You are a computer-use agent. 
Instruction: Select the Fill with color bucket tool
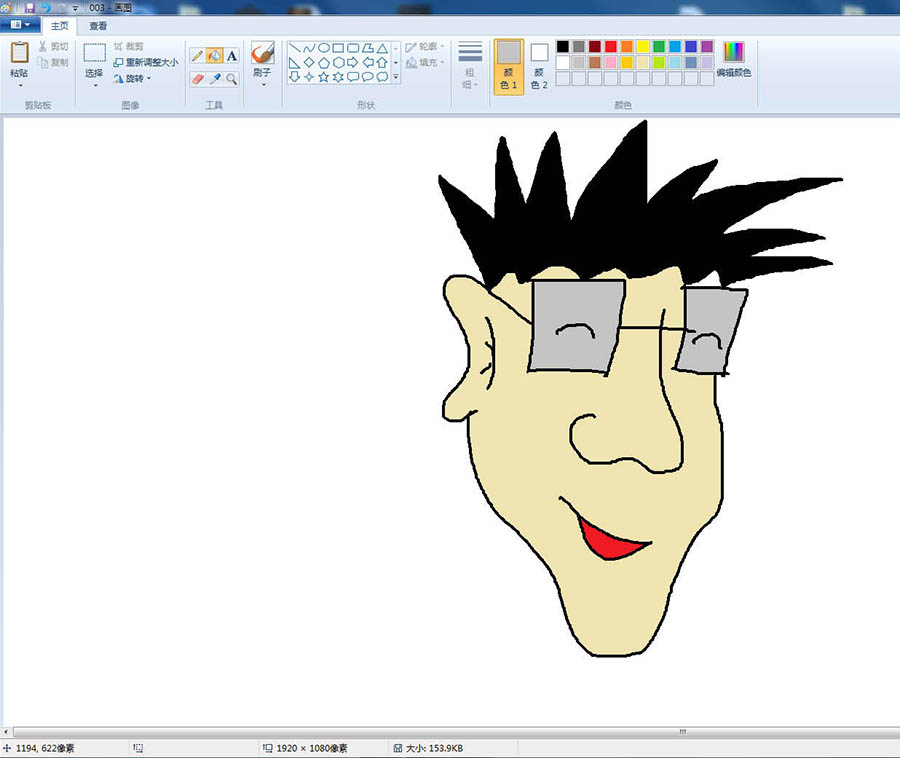pyautogui.click(x=215, y=56)
